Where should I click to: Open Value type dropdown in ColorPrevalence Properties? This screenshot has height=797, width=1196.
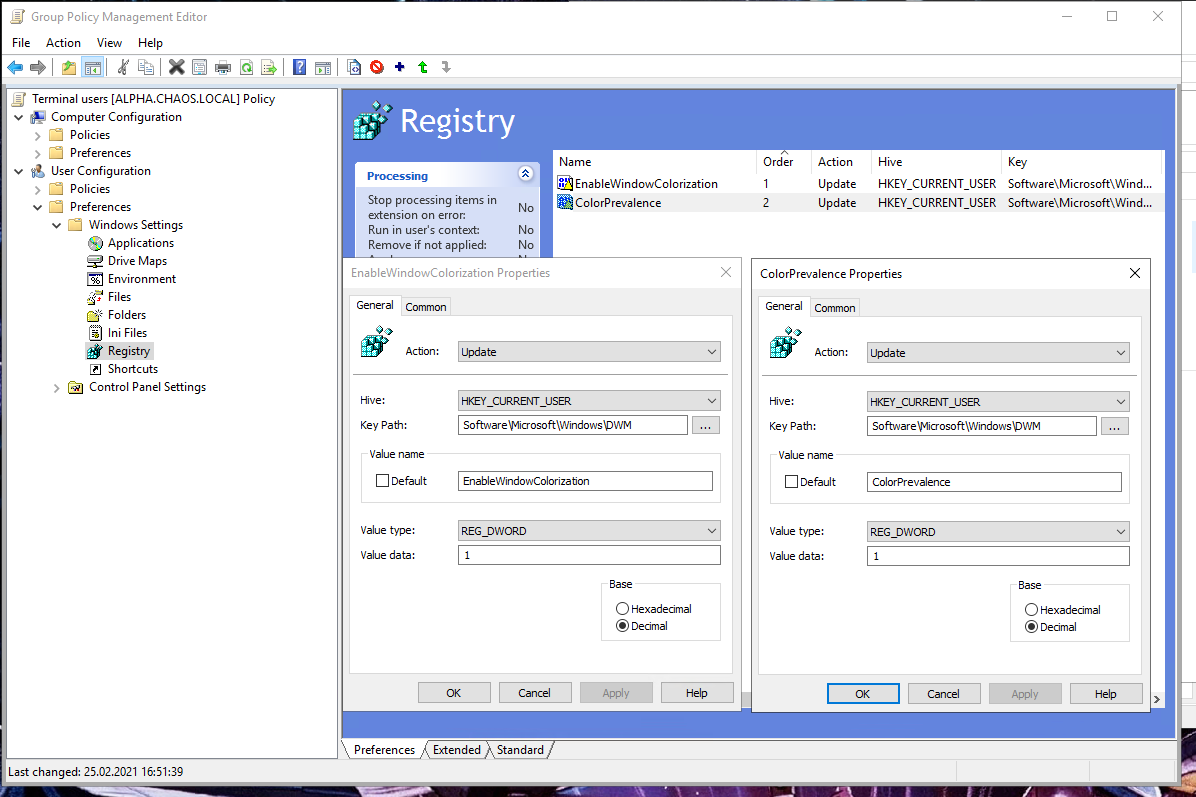998,532
